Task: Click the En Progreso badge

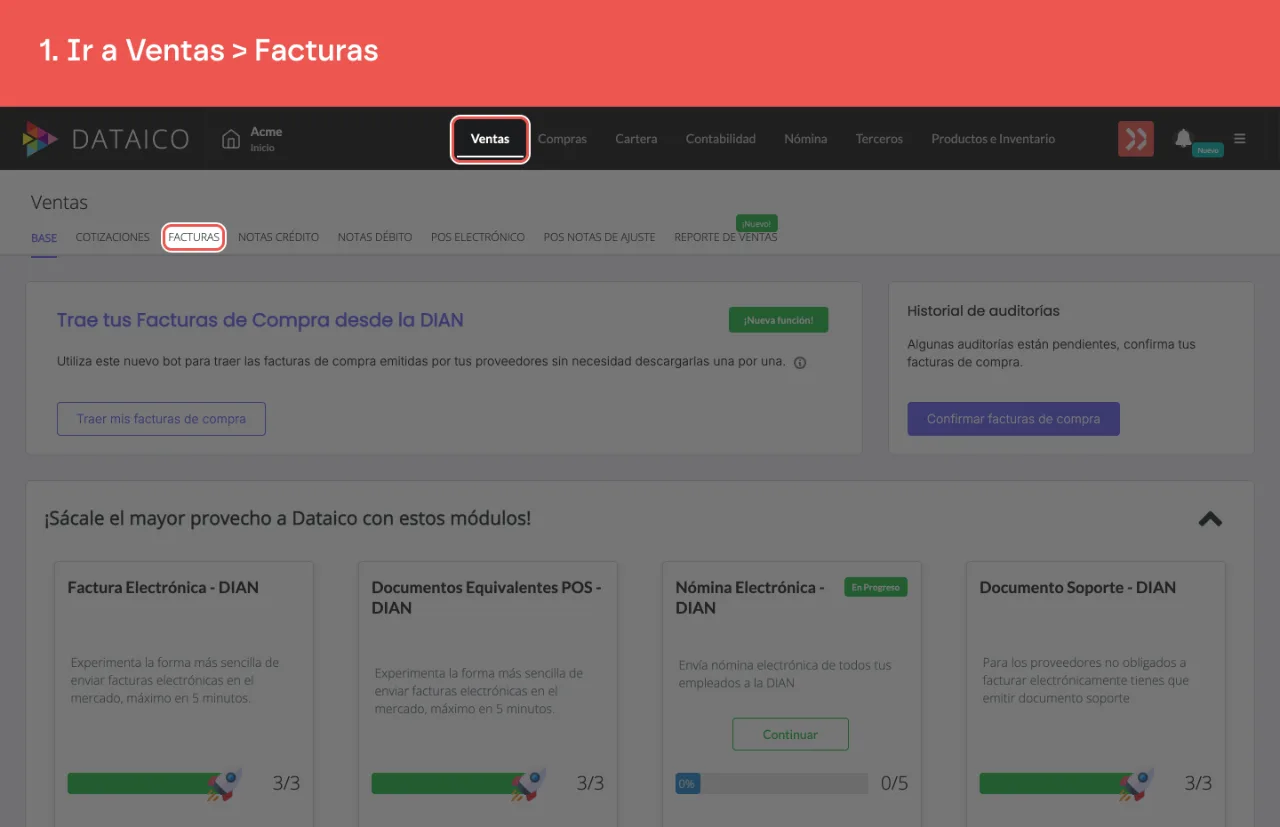Action: coord(875,588)
